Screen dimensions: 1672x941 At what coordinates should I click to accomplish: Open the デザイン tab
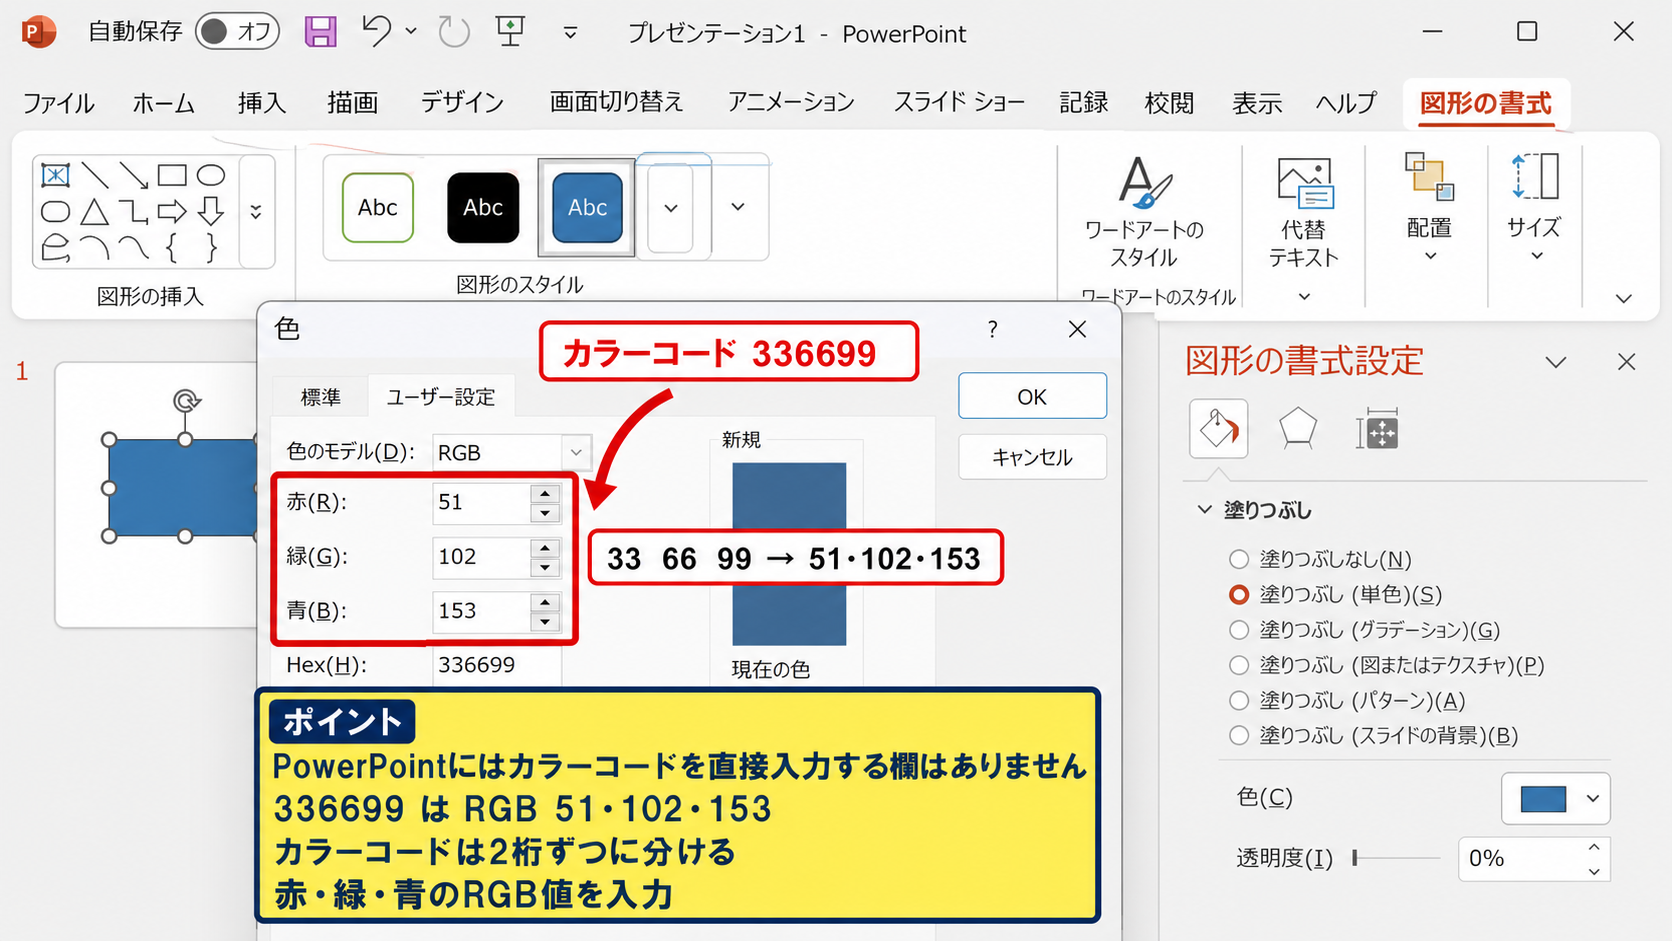462,103
